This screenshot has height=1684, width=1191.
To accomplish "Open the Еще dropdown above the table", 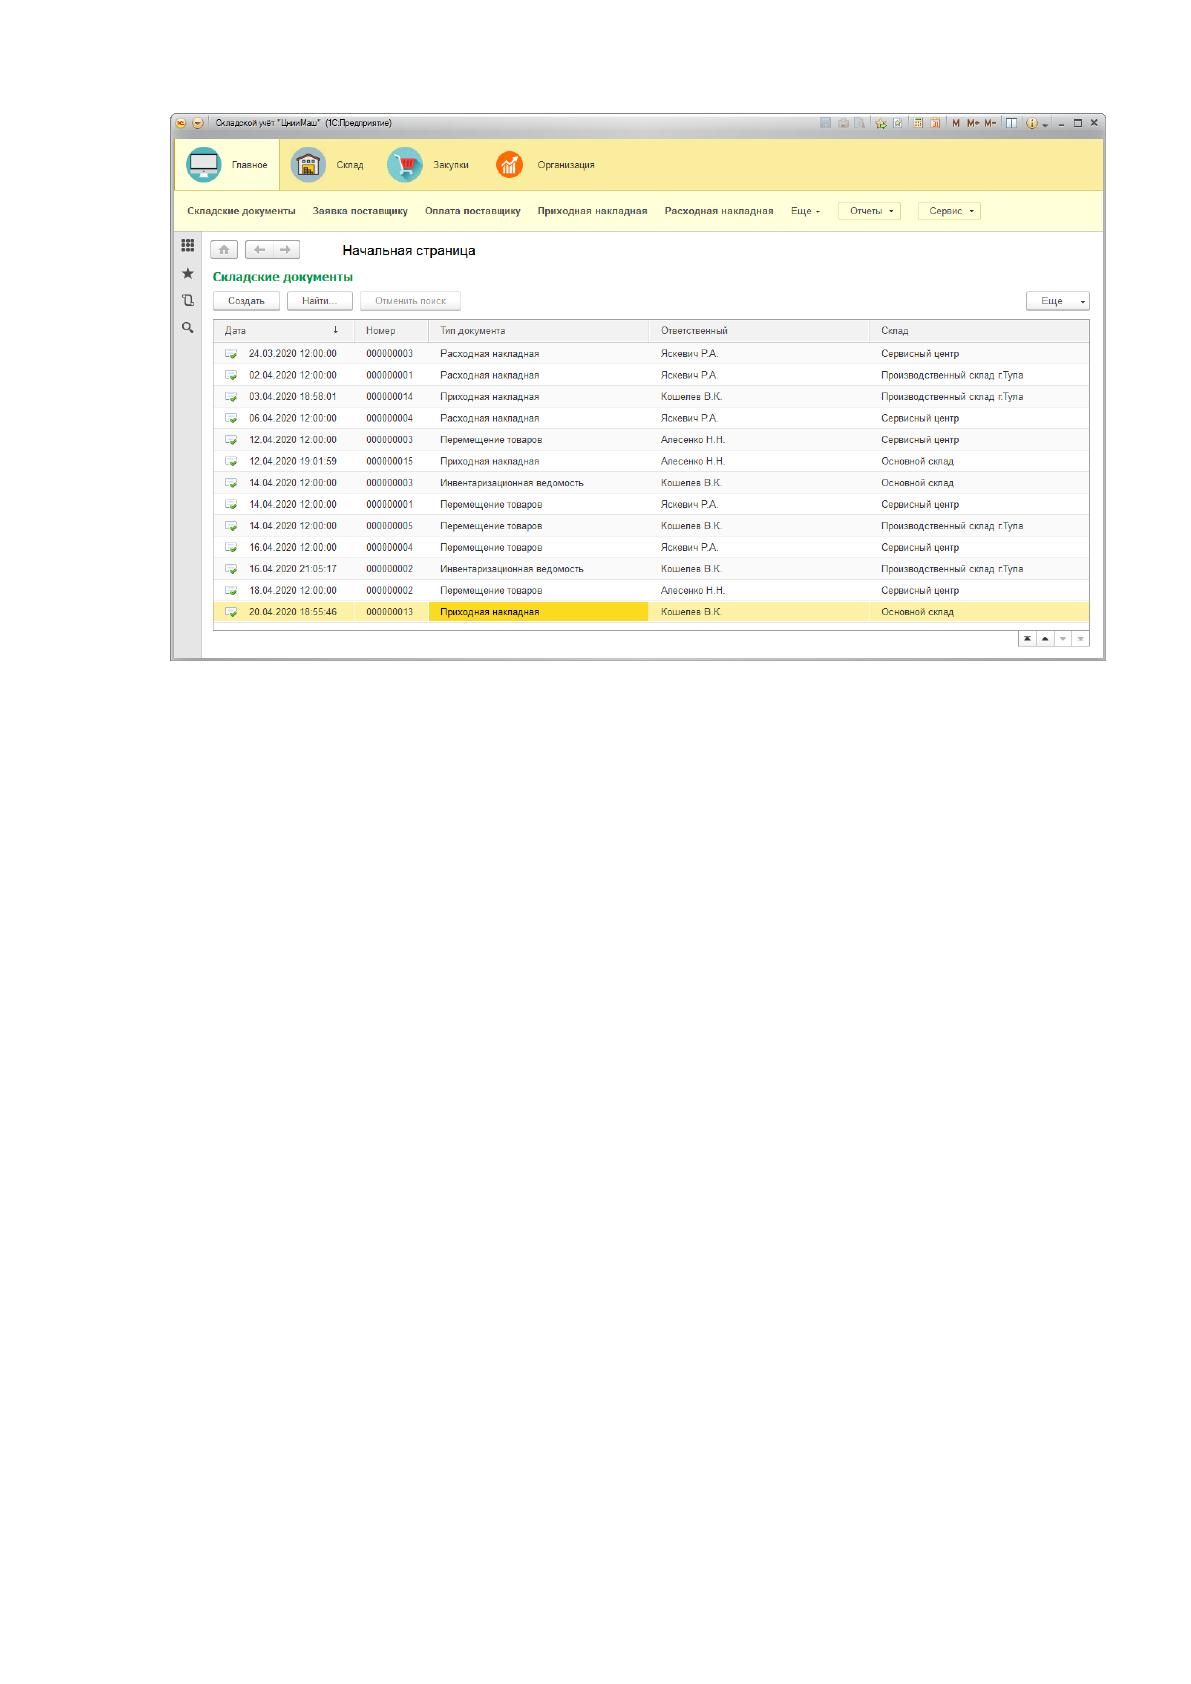I will click(1057, 301).
